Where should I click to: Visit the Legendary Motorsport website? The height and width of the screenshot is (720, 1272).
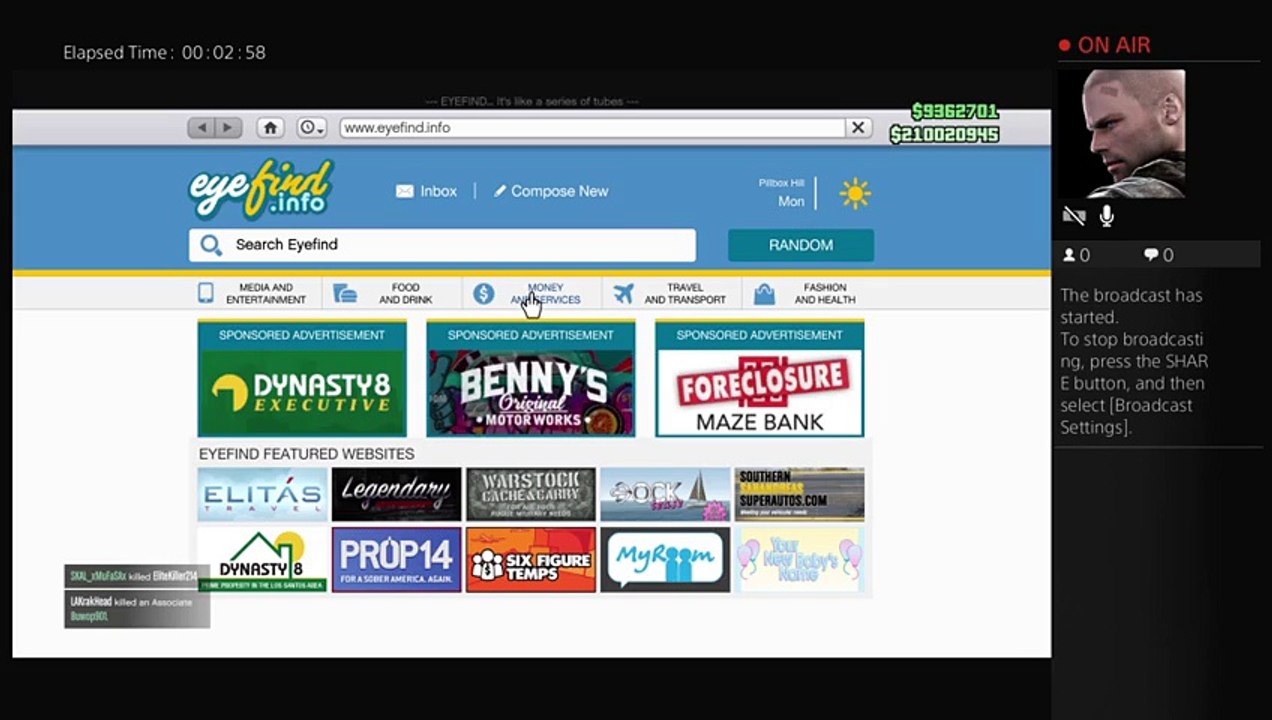(x=397, y=494)
